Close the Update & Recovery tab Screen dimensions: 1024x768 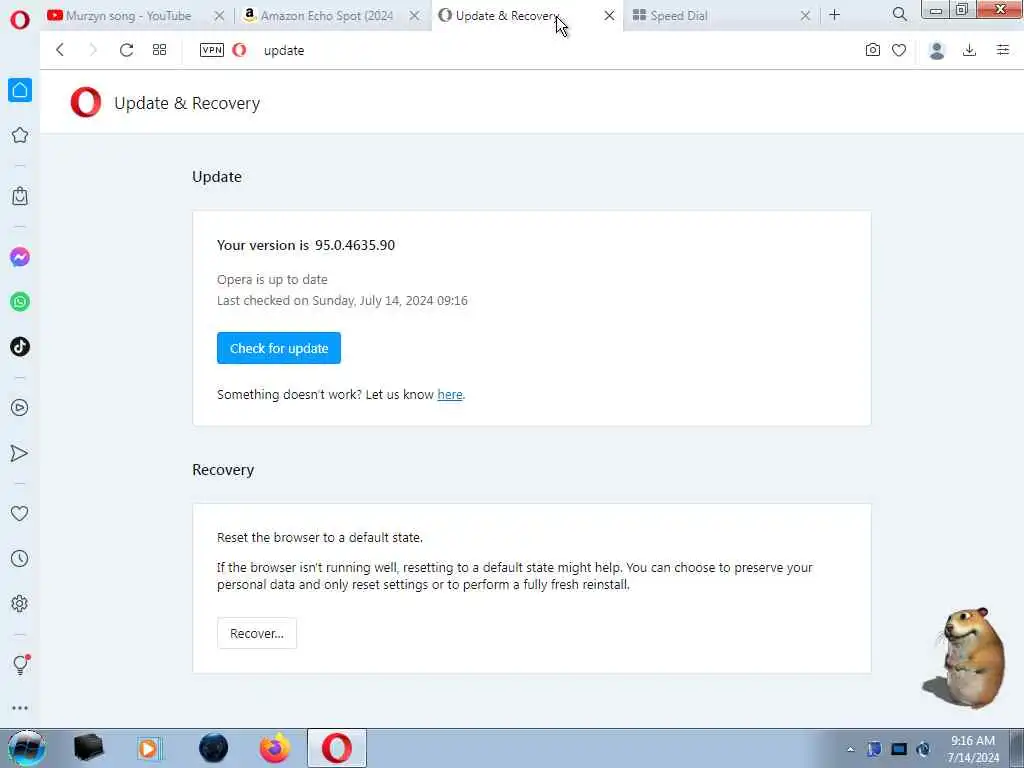pos(609,15)
